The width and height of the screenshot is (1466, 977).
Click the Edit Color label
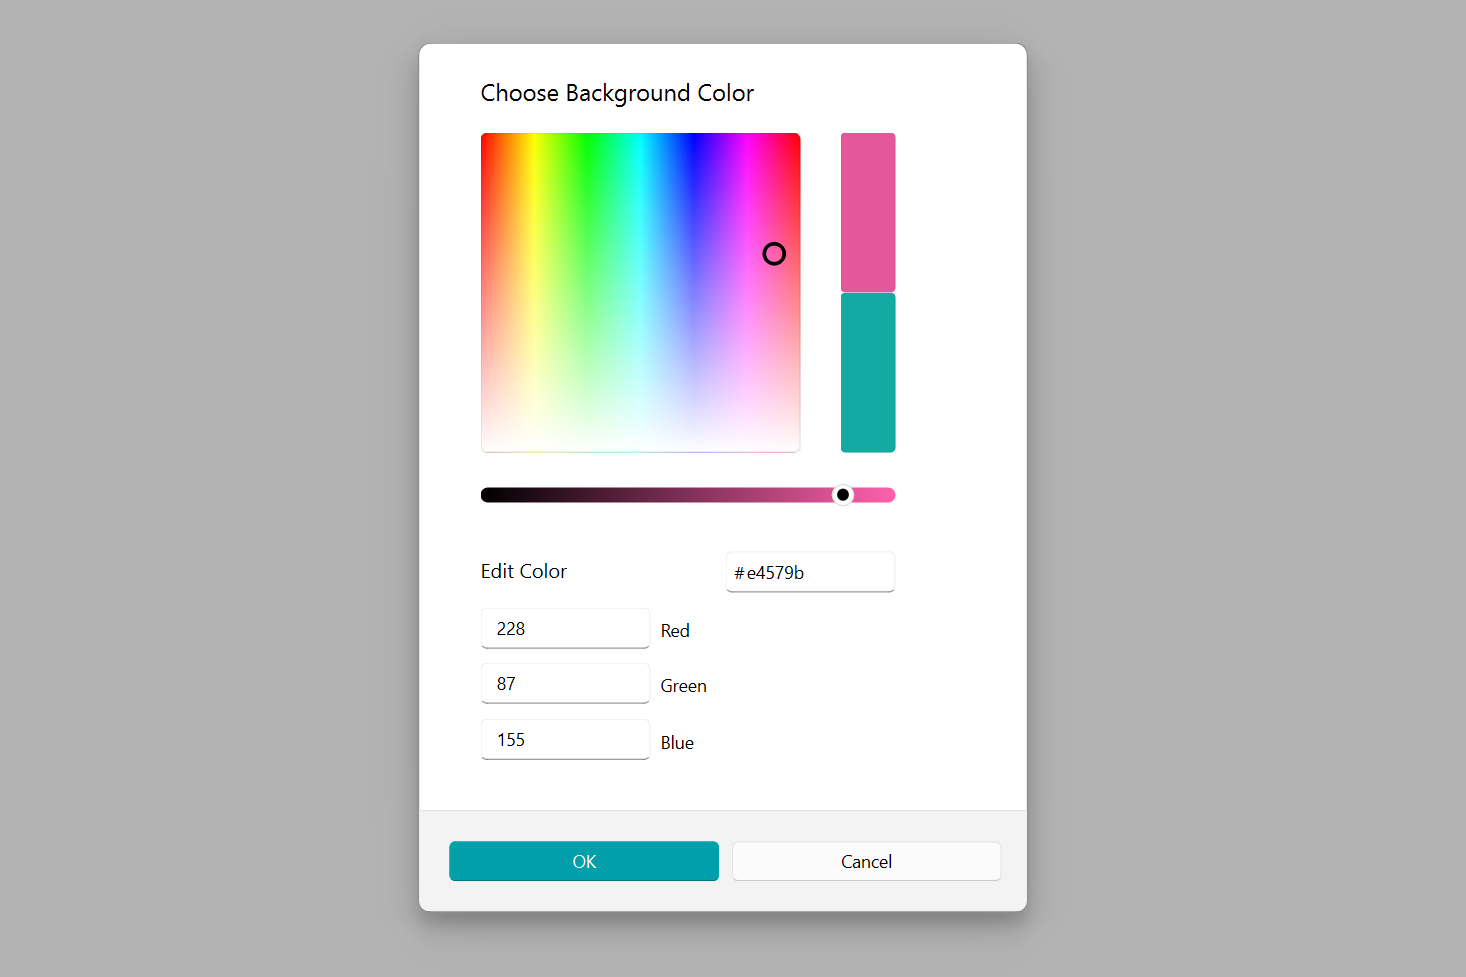(524, 571)
